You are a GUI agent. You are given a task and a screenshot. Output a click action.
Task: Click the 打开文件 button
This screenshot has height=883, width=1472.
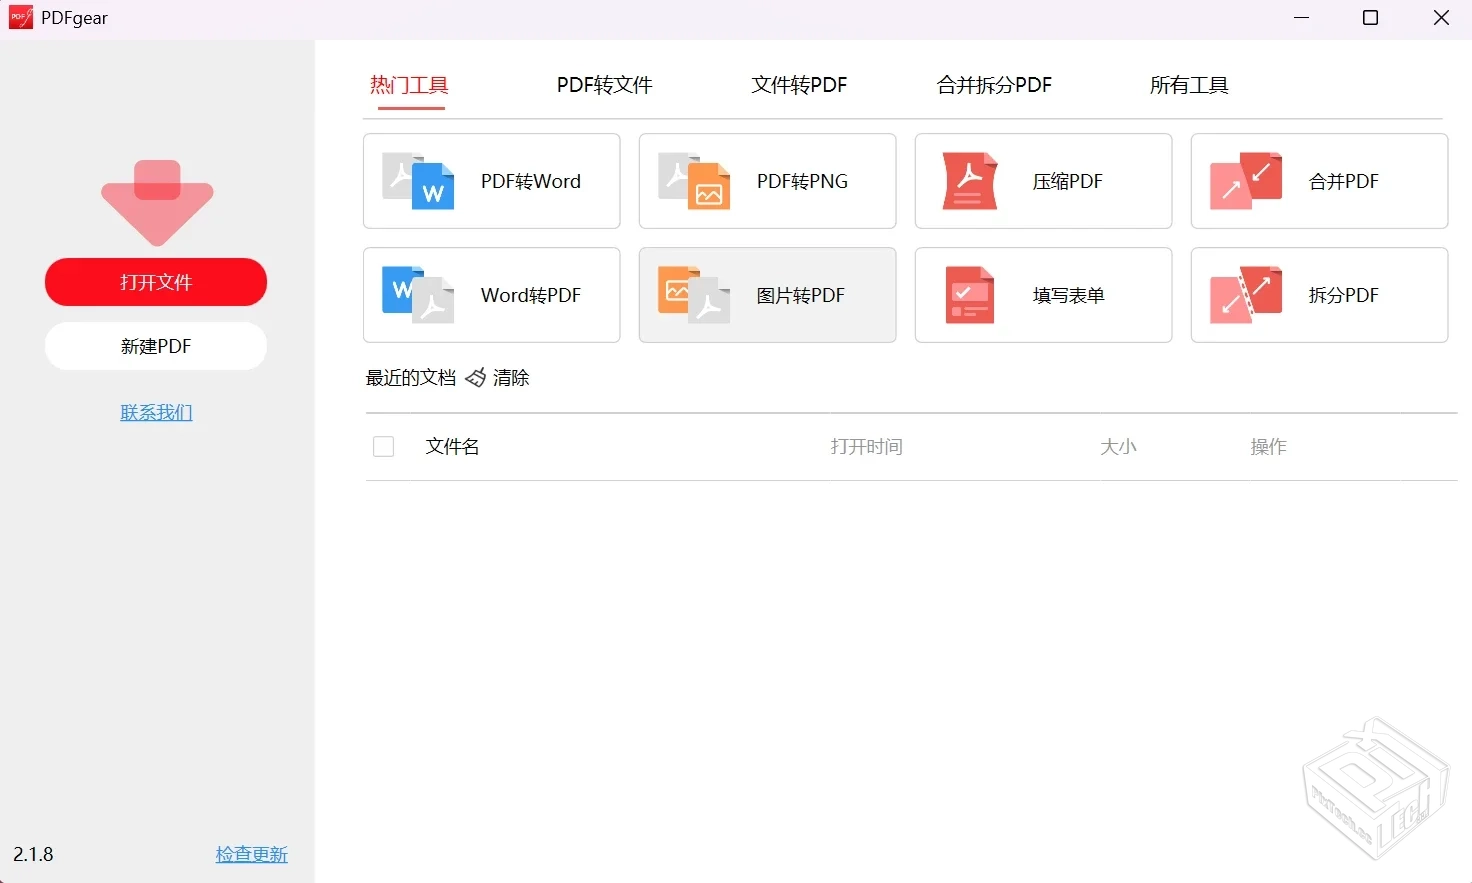click(155, 282)
